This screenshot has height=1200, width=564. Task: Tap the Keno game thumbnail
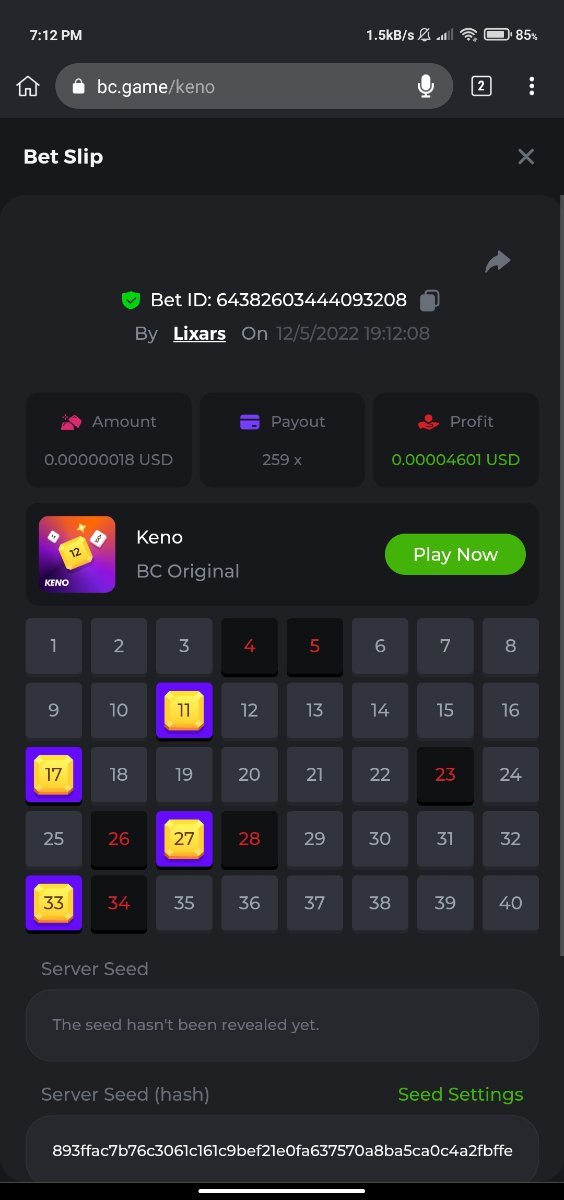pyautogui.click(x=77, y=554)
